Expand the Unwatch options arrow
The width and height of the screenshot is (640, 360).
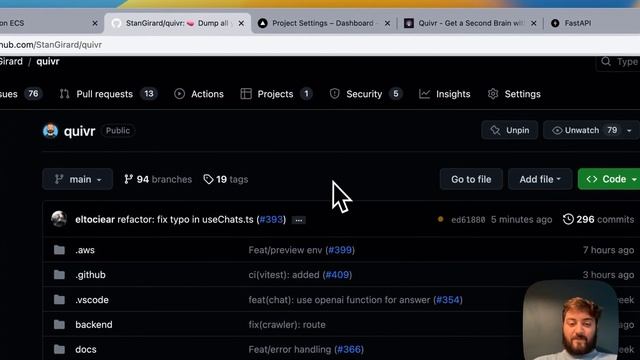pyautogui.click(x=629, y=131)
